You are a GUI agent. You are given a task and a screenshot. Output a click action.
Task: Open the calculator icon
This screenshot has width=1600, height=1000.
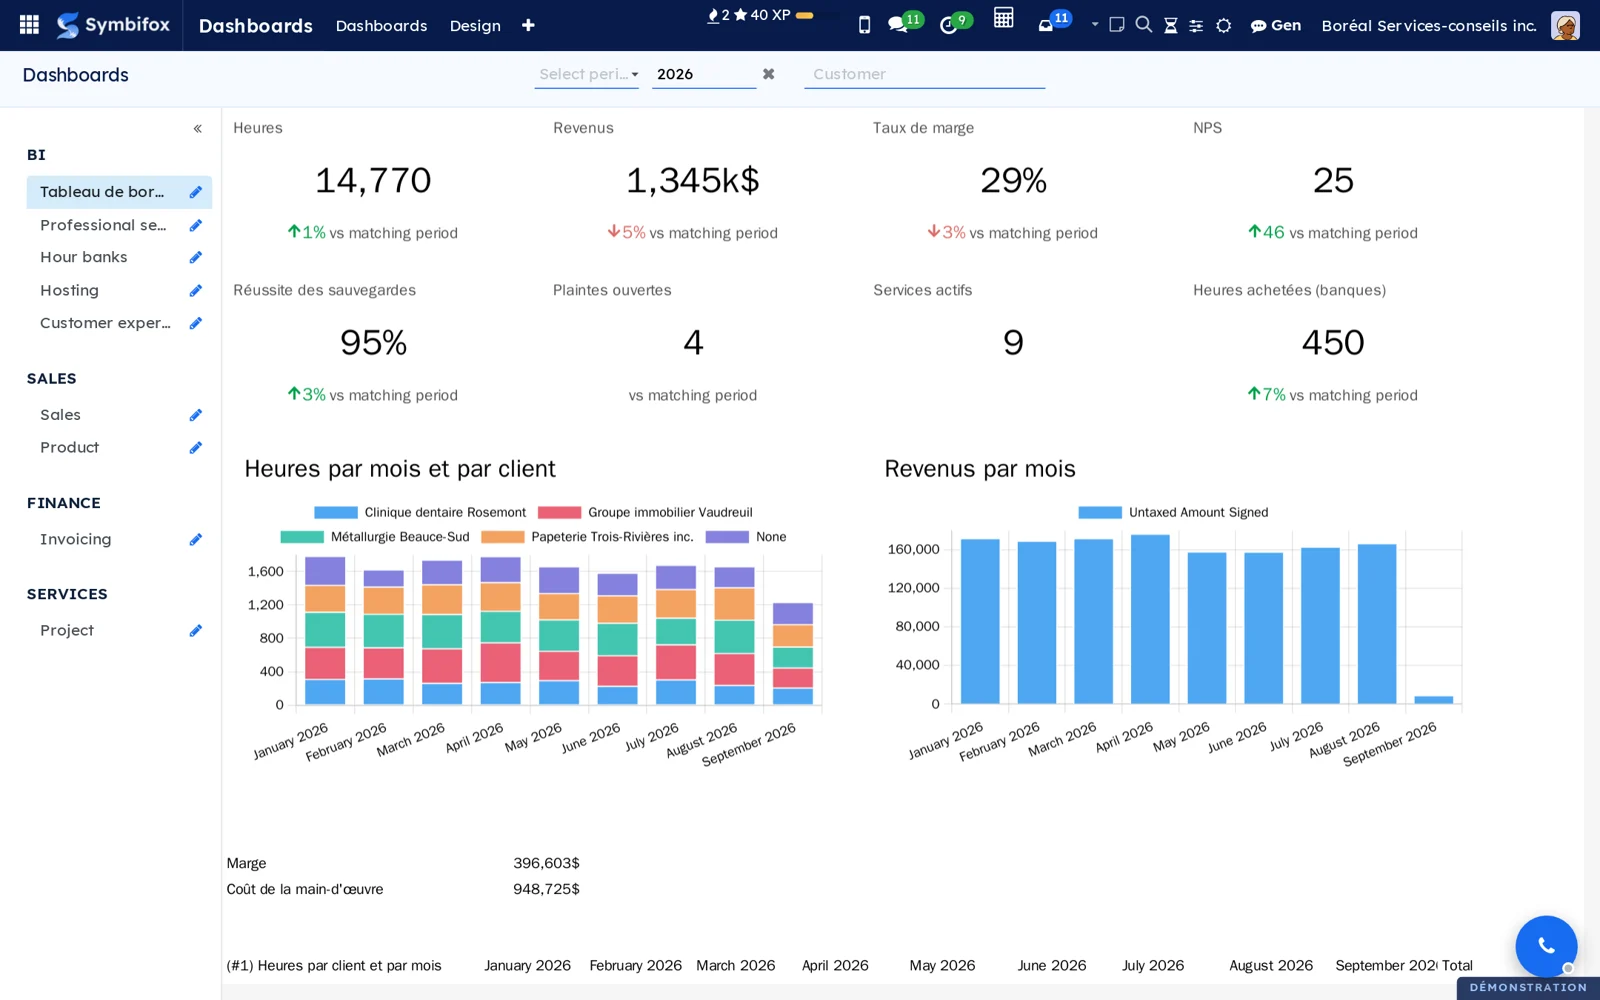click(x=1004, y=18)
